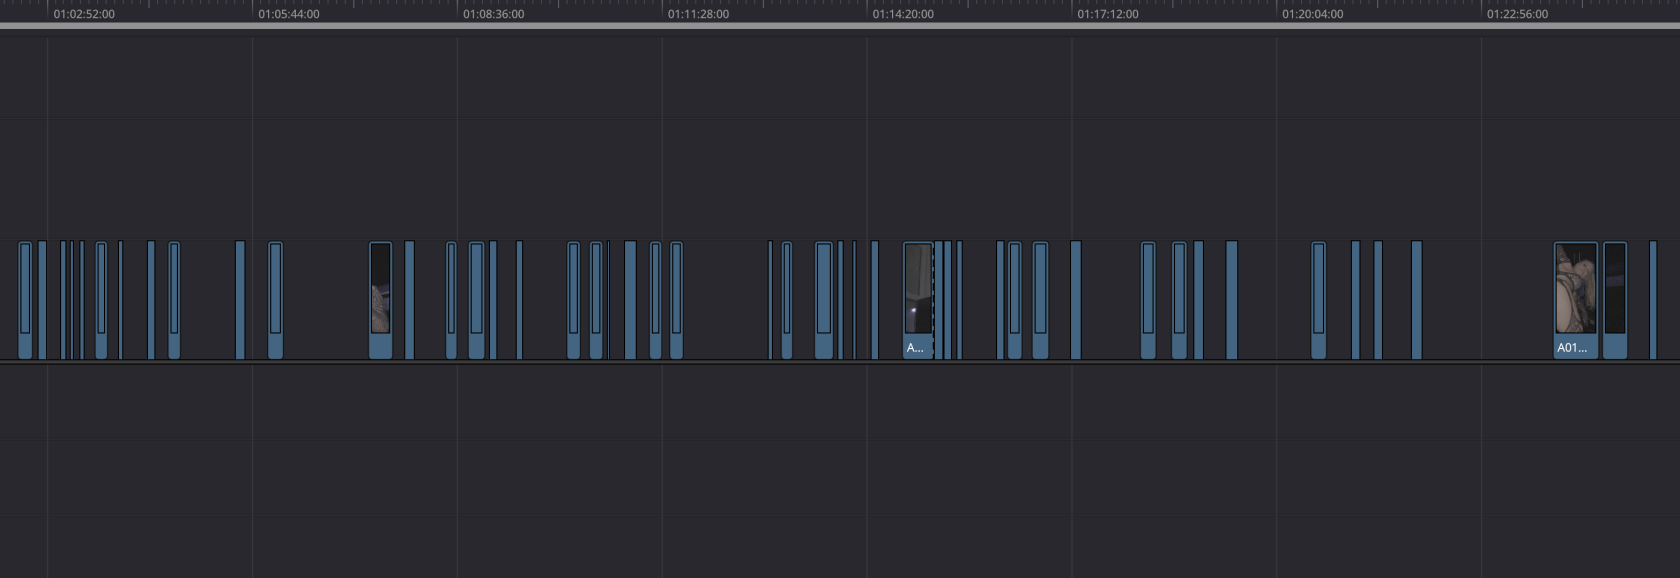Select the dark thumbnail clip right of A01...
The height and width of the screenshot is (578, 1680).
tap(1615, 300)
